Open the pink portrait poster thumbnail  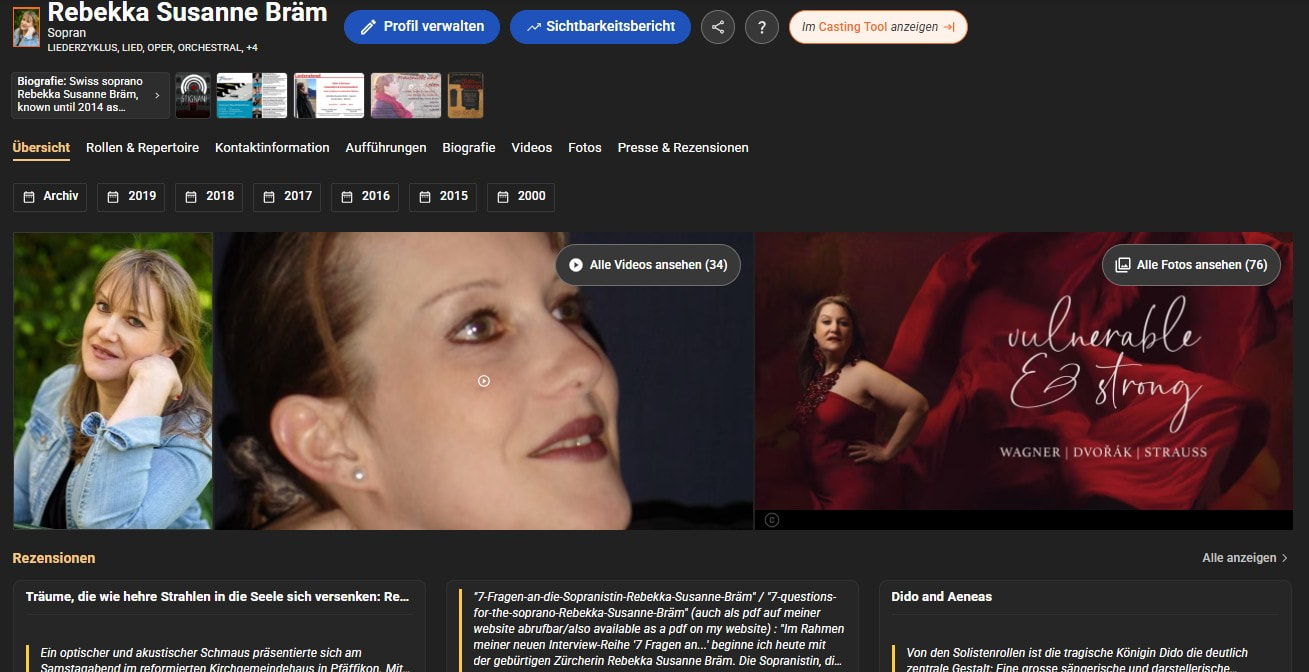[406, 95]
